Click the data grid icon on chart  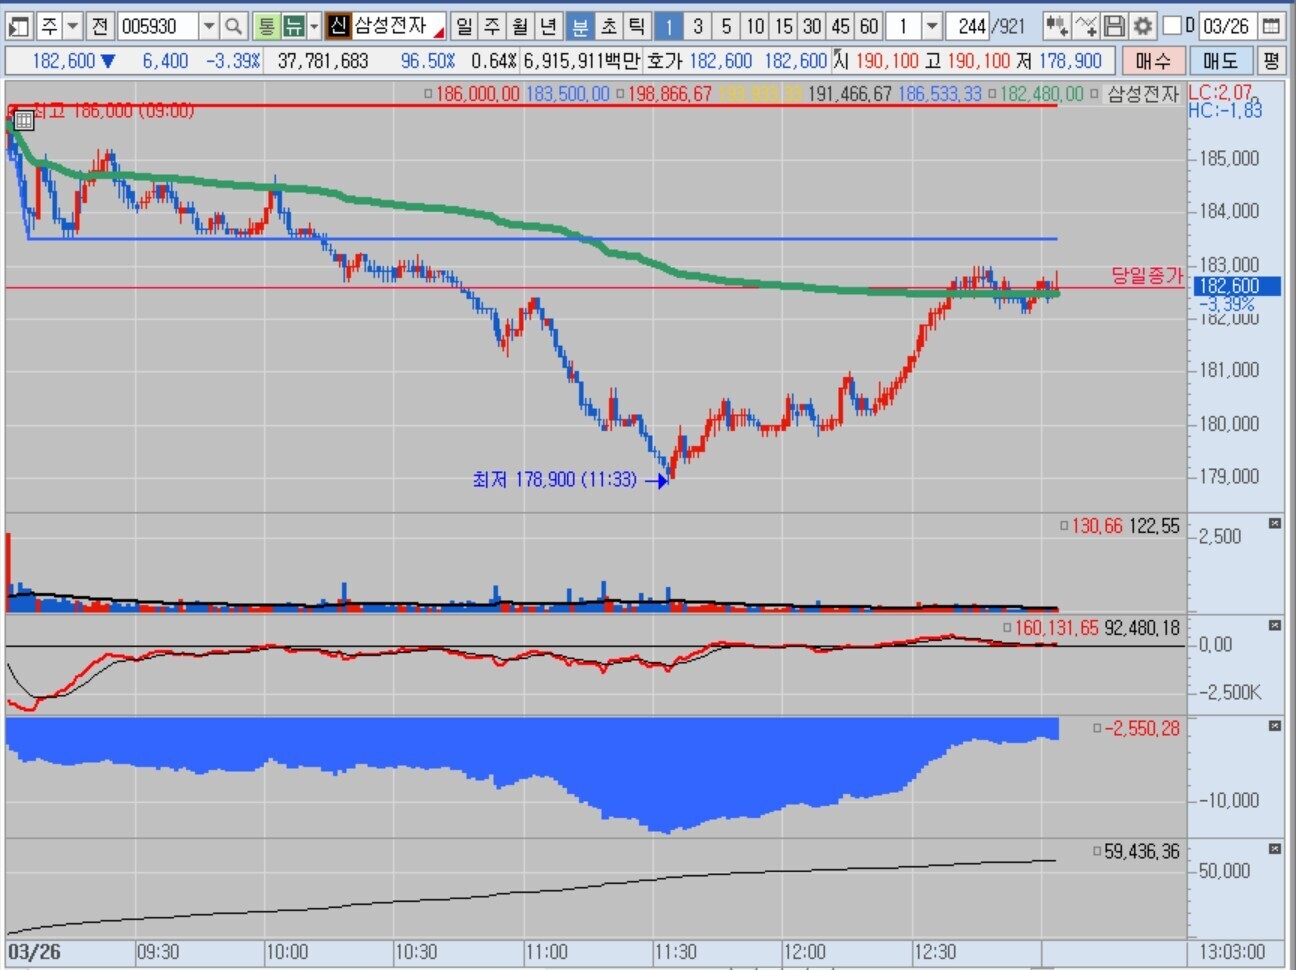tap(24, 121)
